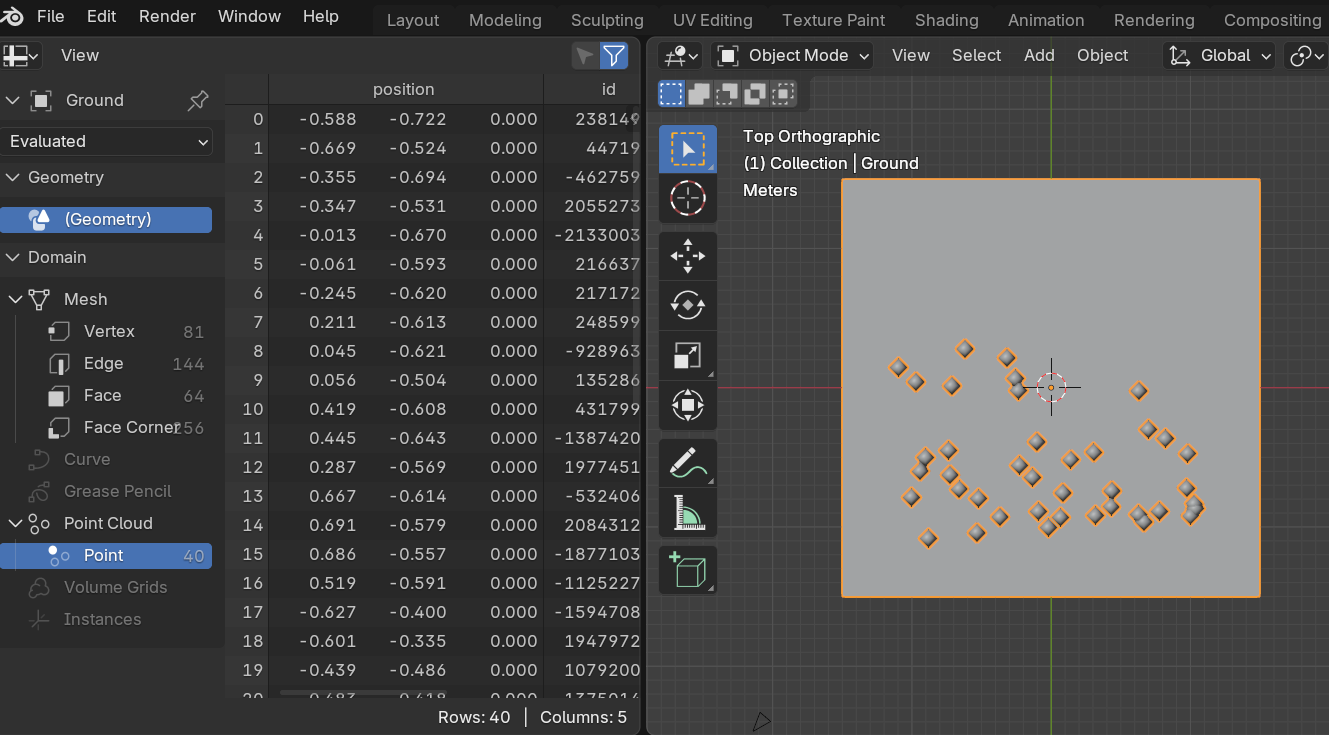Open the viewport Add menu

click(x=1039, y=56)
